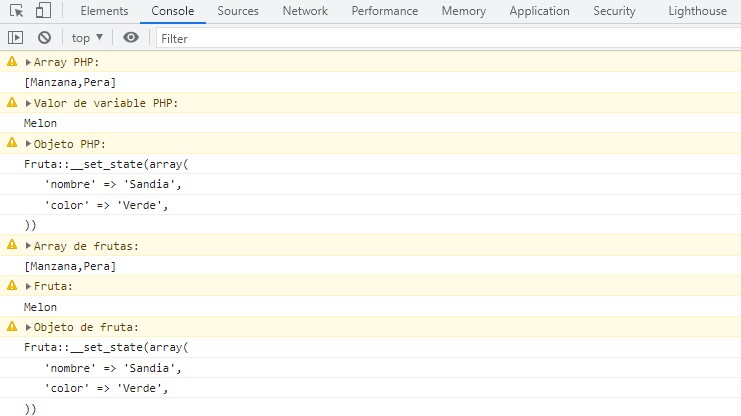Click warning icon beside Array PHP
Image resolution: width=741 pixels, height=416 pixels.
12,62
